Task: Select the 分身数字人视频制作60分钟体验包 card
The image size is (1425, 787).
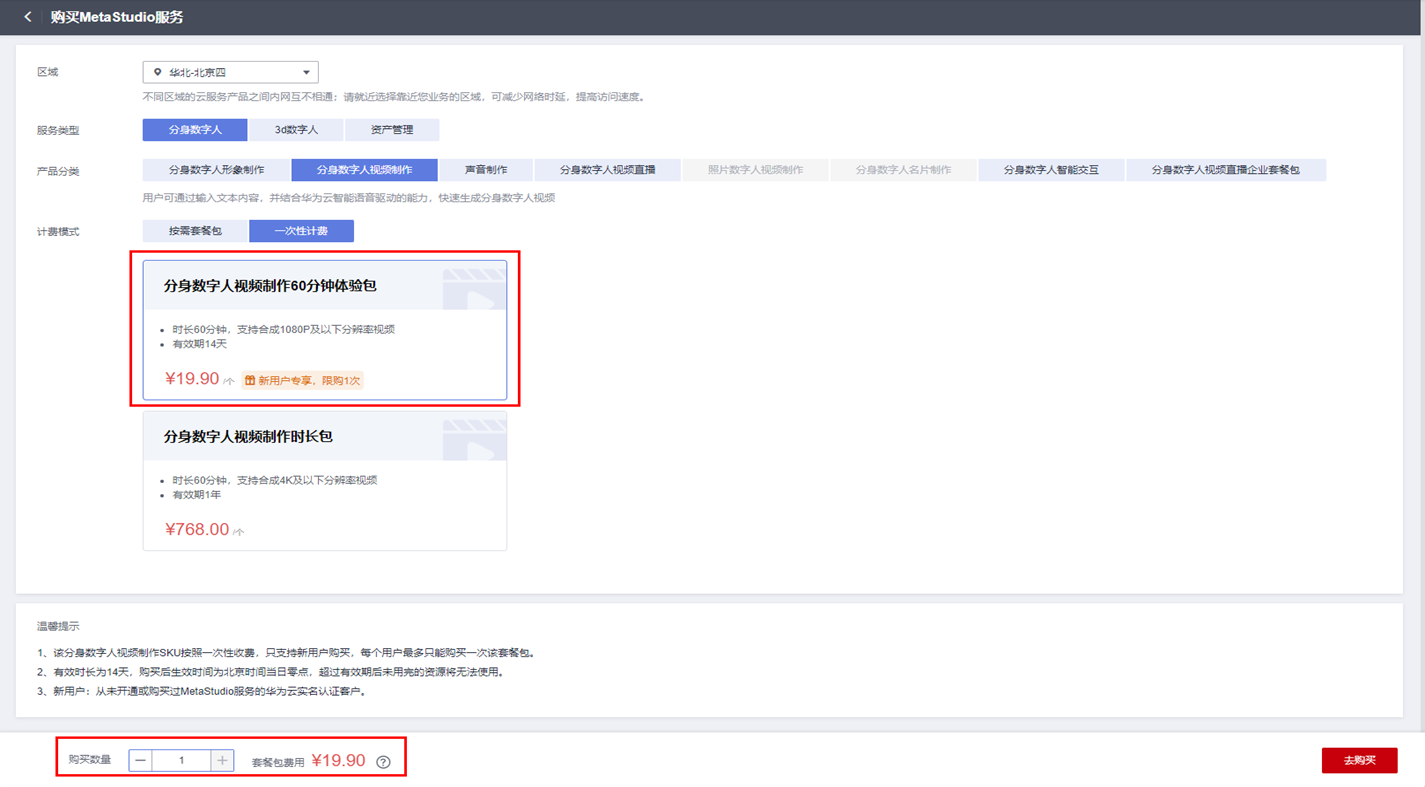Action: pyautogui.click(x=325, y=330)
